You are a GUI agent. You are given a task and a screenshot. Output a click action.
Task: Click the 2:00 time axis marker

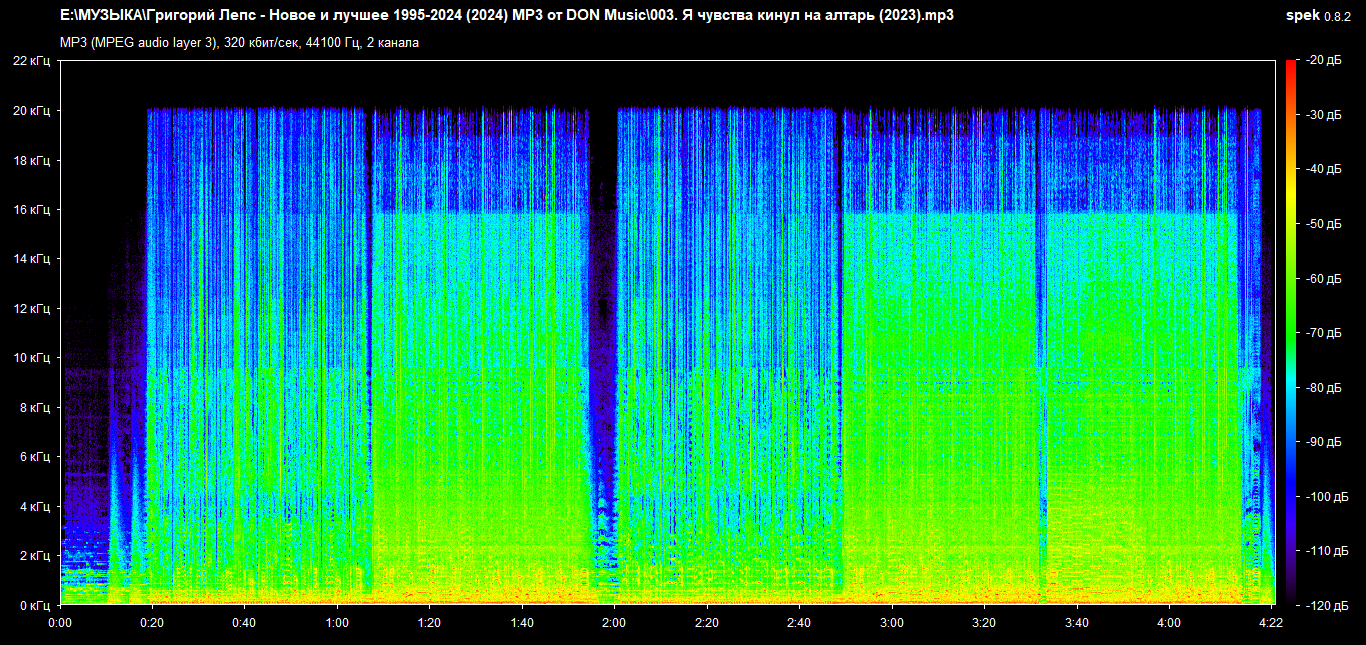[614, 622]
